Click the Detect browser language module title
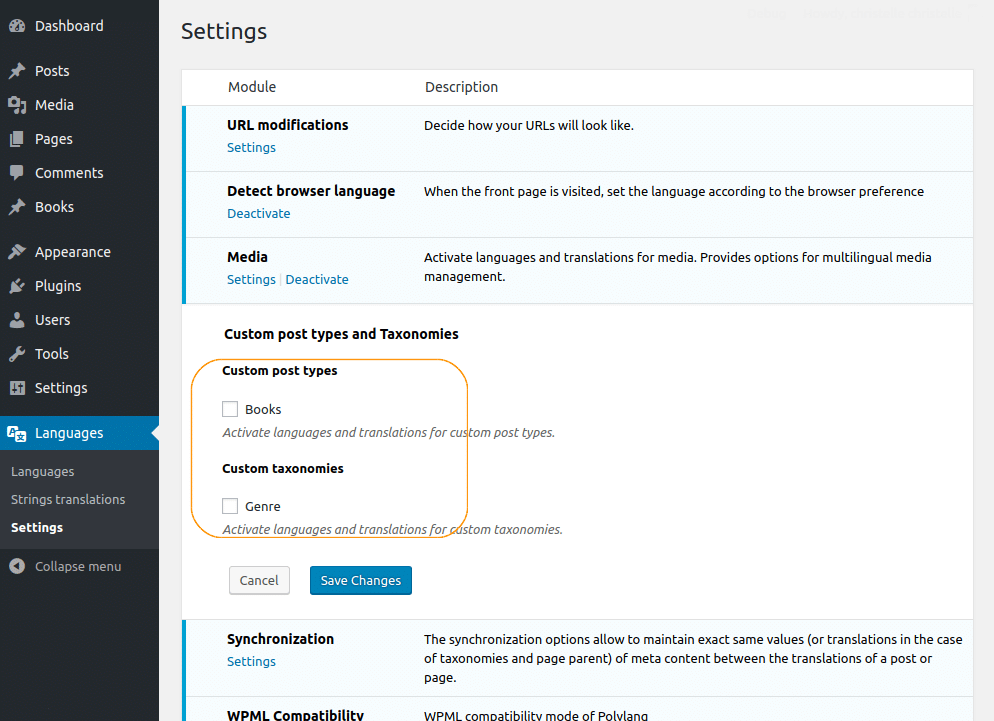The image size is (994, 721). 311,191
